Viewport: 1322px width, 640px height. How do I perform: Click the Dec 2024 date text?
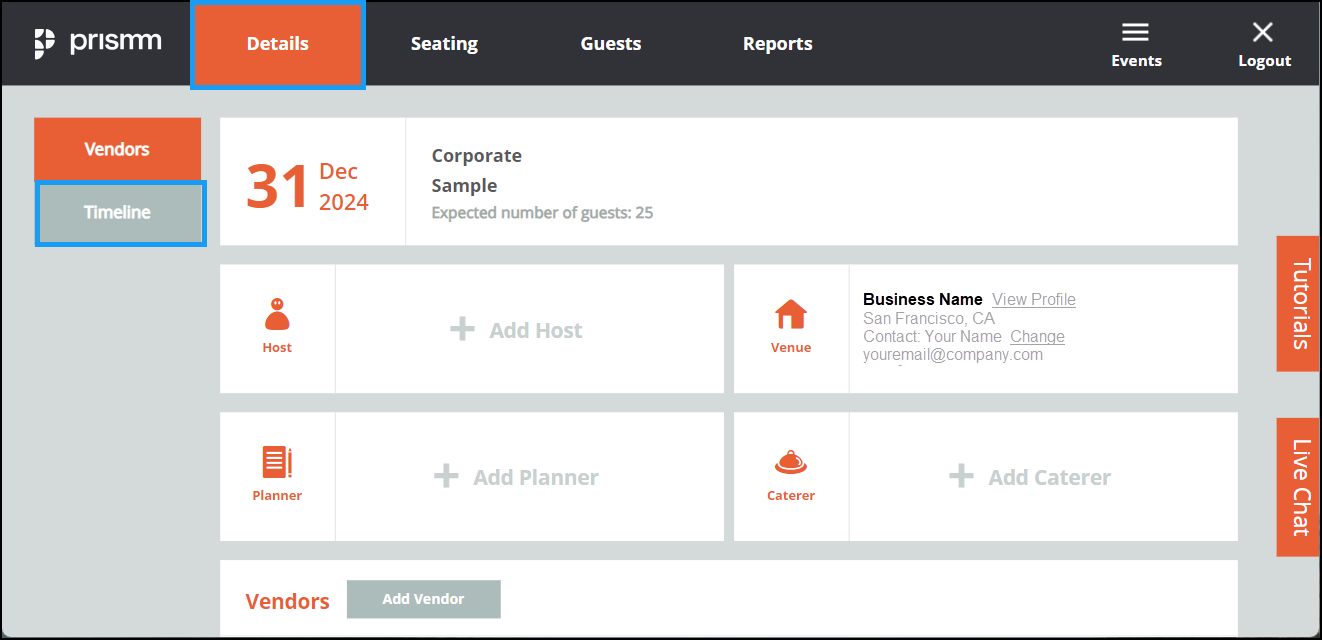coord(344,187)
